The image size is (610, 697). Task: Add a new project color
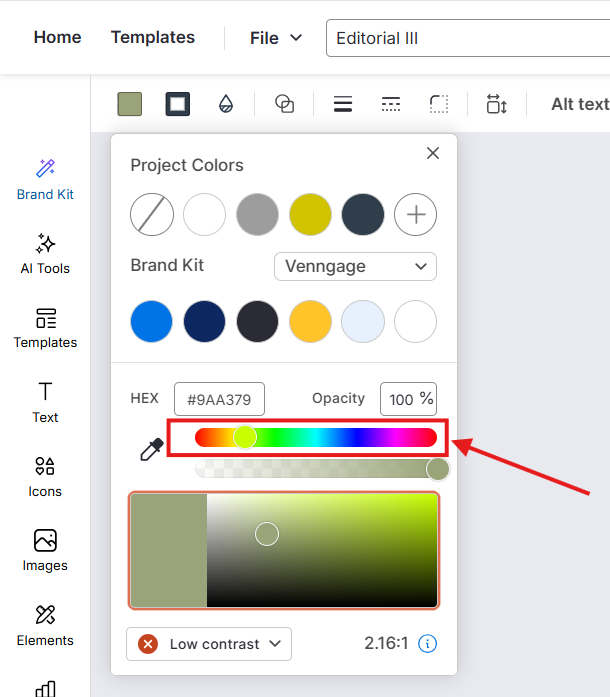415,214
